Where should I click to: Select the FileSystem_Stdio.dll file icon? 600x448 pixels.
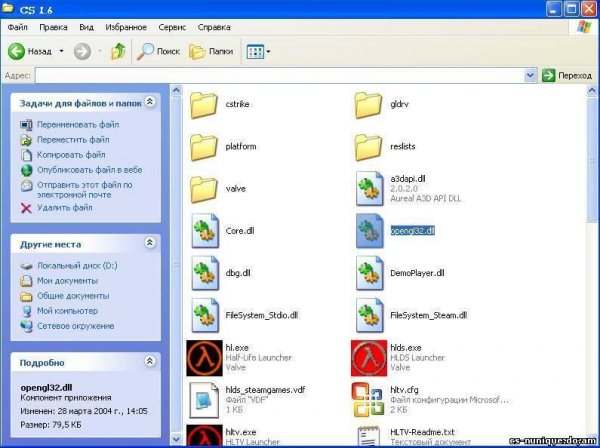pyautogui.click(x=205, y=315)
